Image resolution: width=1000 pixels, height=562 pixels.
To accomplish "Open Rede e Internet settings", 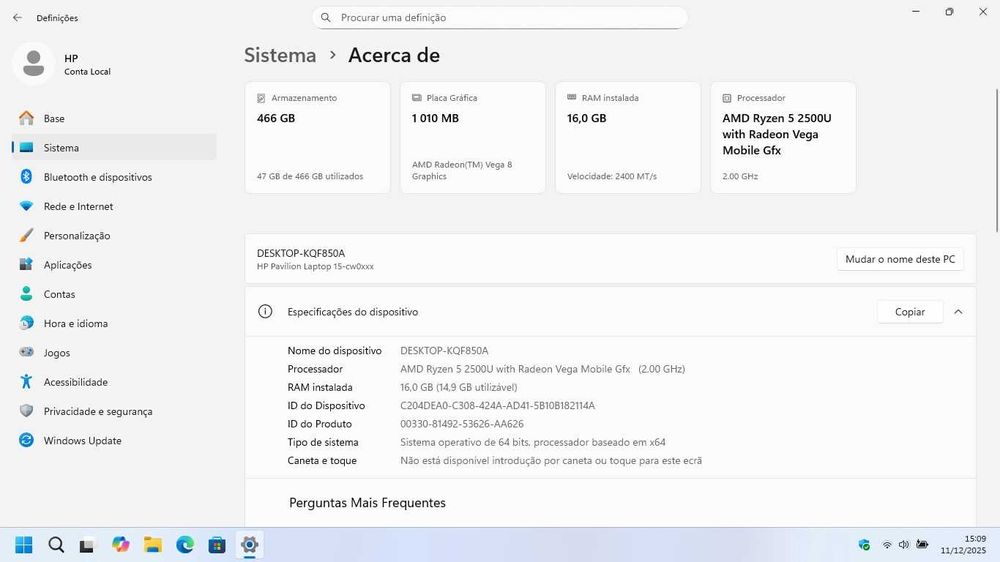I will (x=114, y=206).
